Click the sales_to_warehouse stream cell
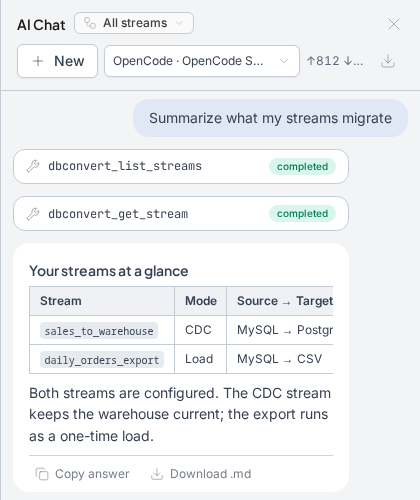This screenshot has height=500, width=420. pos(102,330)
